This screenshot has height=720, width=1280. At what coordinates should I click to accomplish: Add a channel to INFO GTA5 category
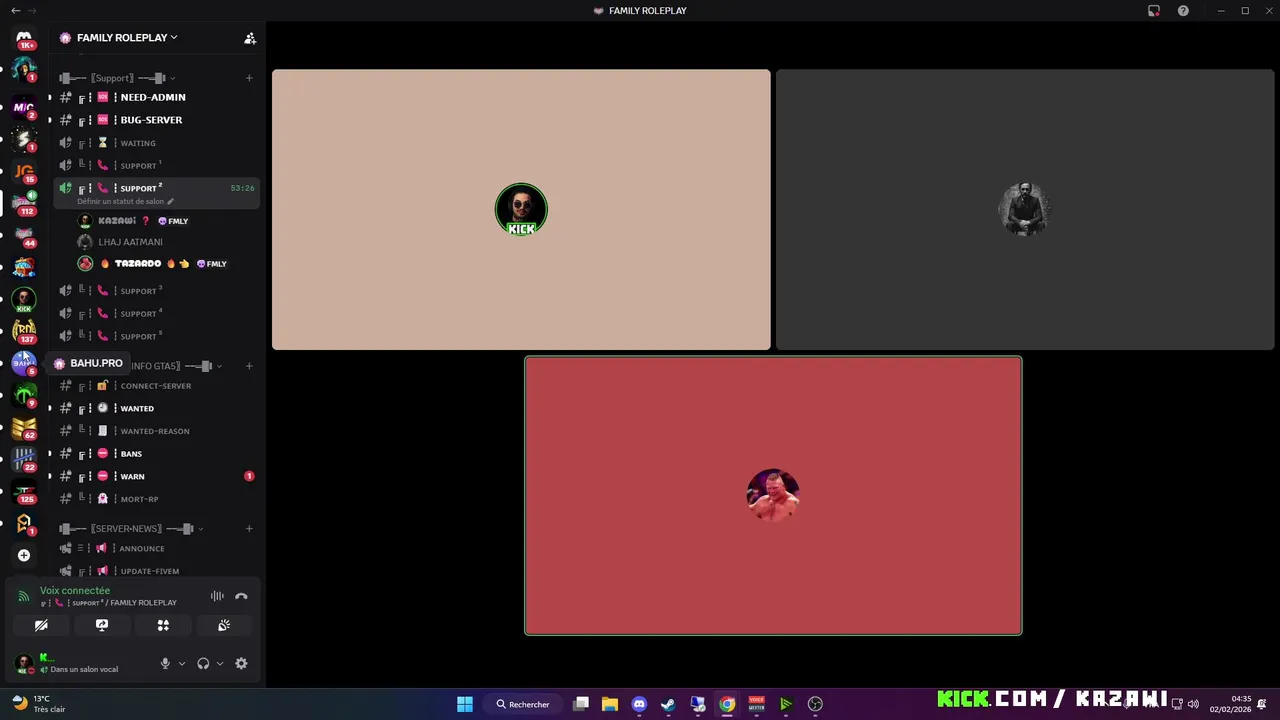point(249,366)
